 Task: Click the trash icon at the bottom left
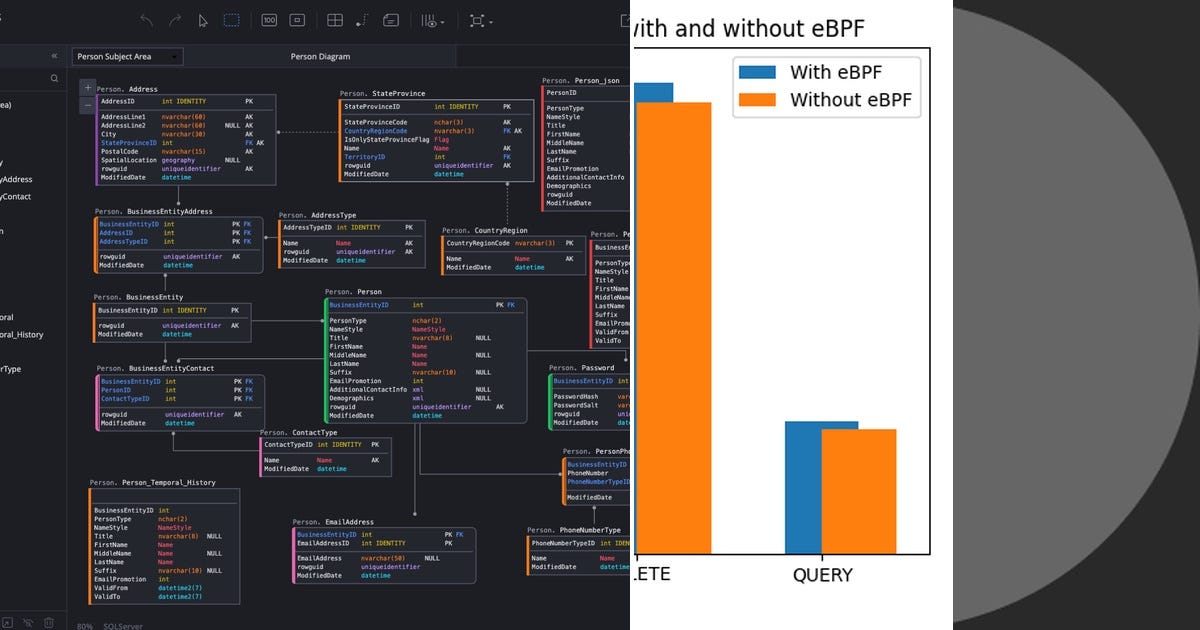point(48,621)
